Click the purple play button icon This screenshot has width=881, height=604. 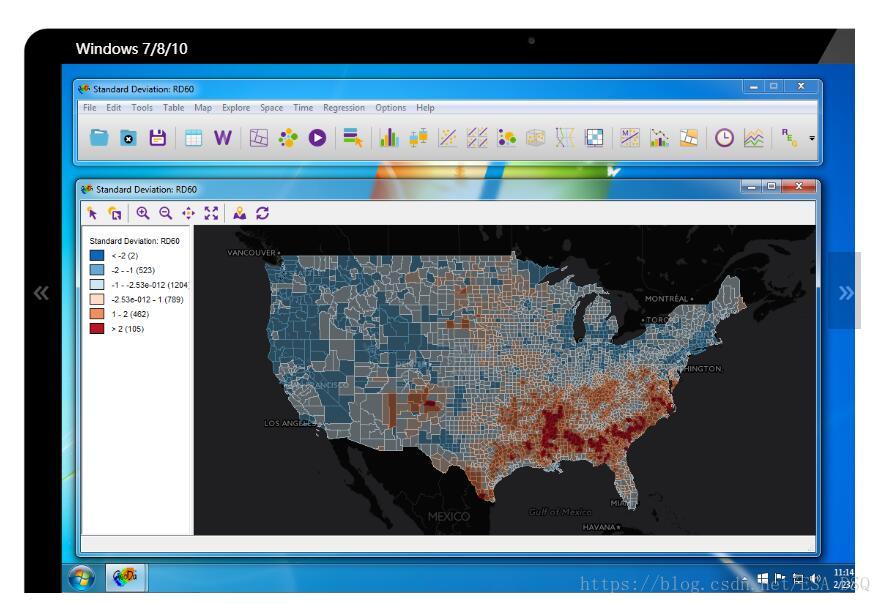pos(317,137)
